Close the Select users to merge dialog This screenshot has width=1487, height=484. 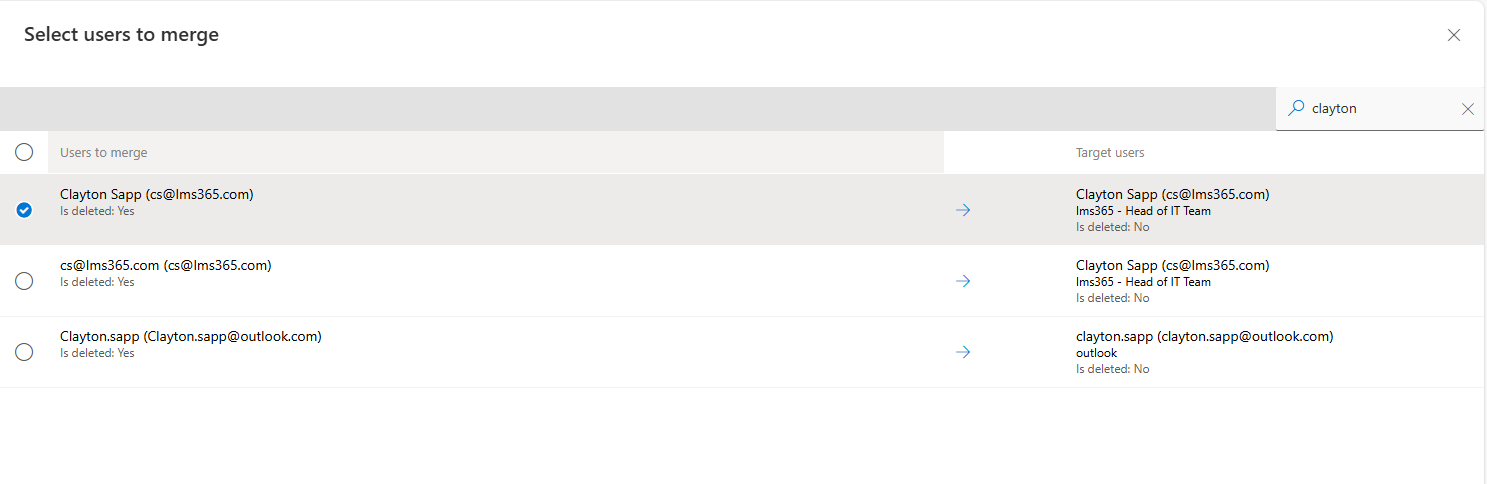coord(1454,35)
